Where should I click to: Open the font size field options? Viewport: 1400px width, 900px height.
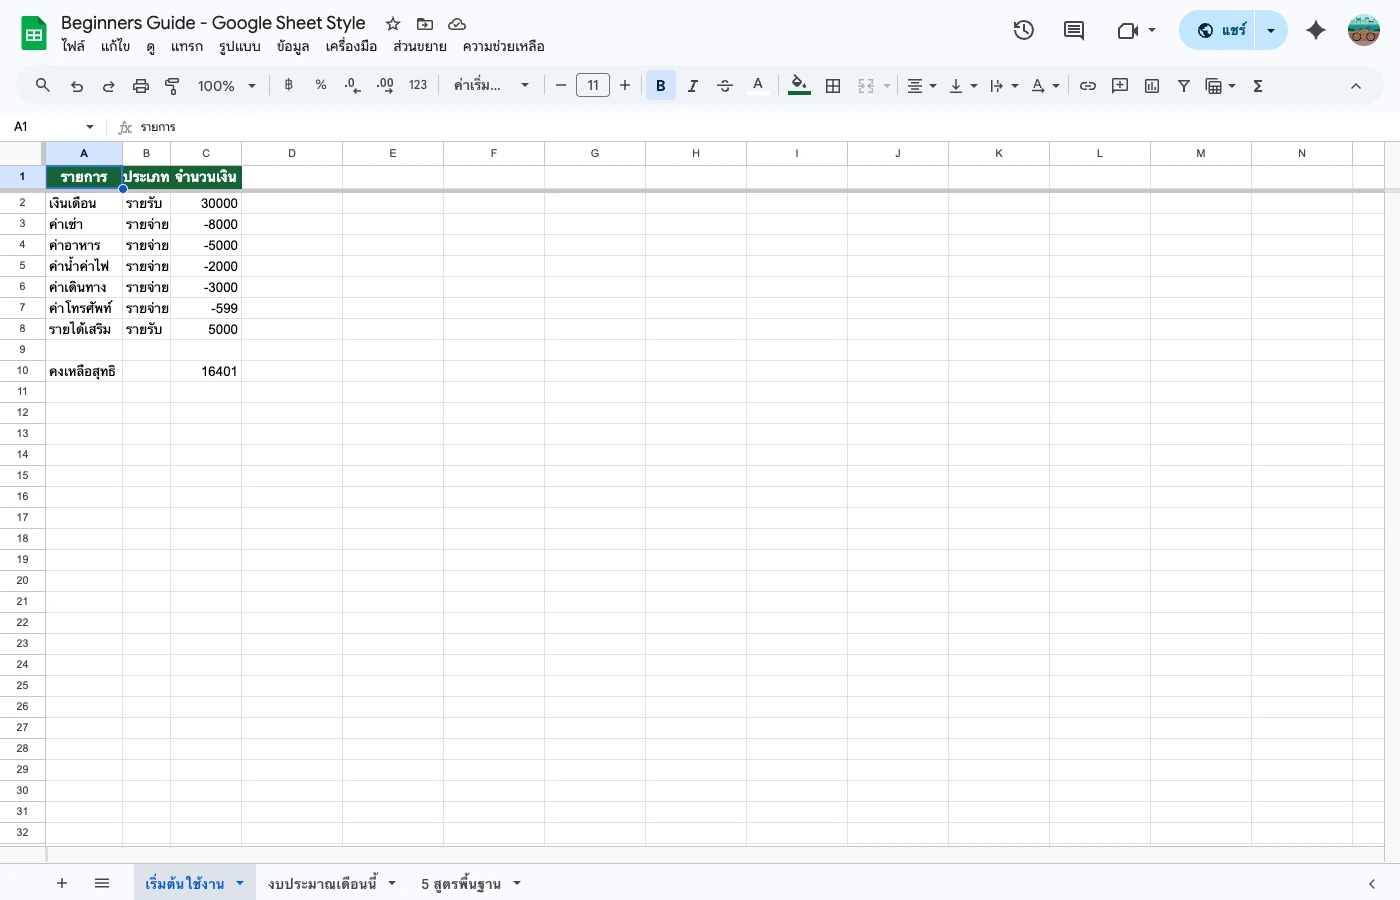pyautogui.click(x=593, y=85)
